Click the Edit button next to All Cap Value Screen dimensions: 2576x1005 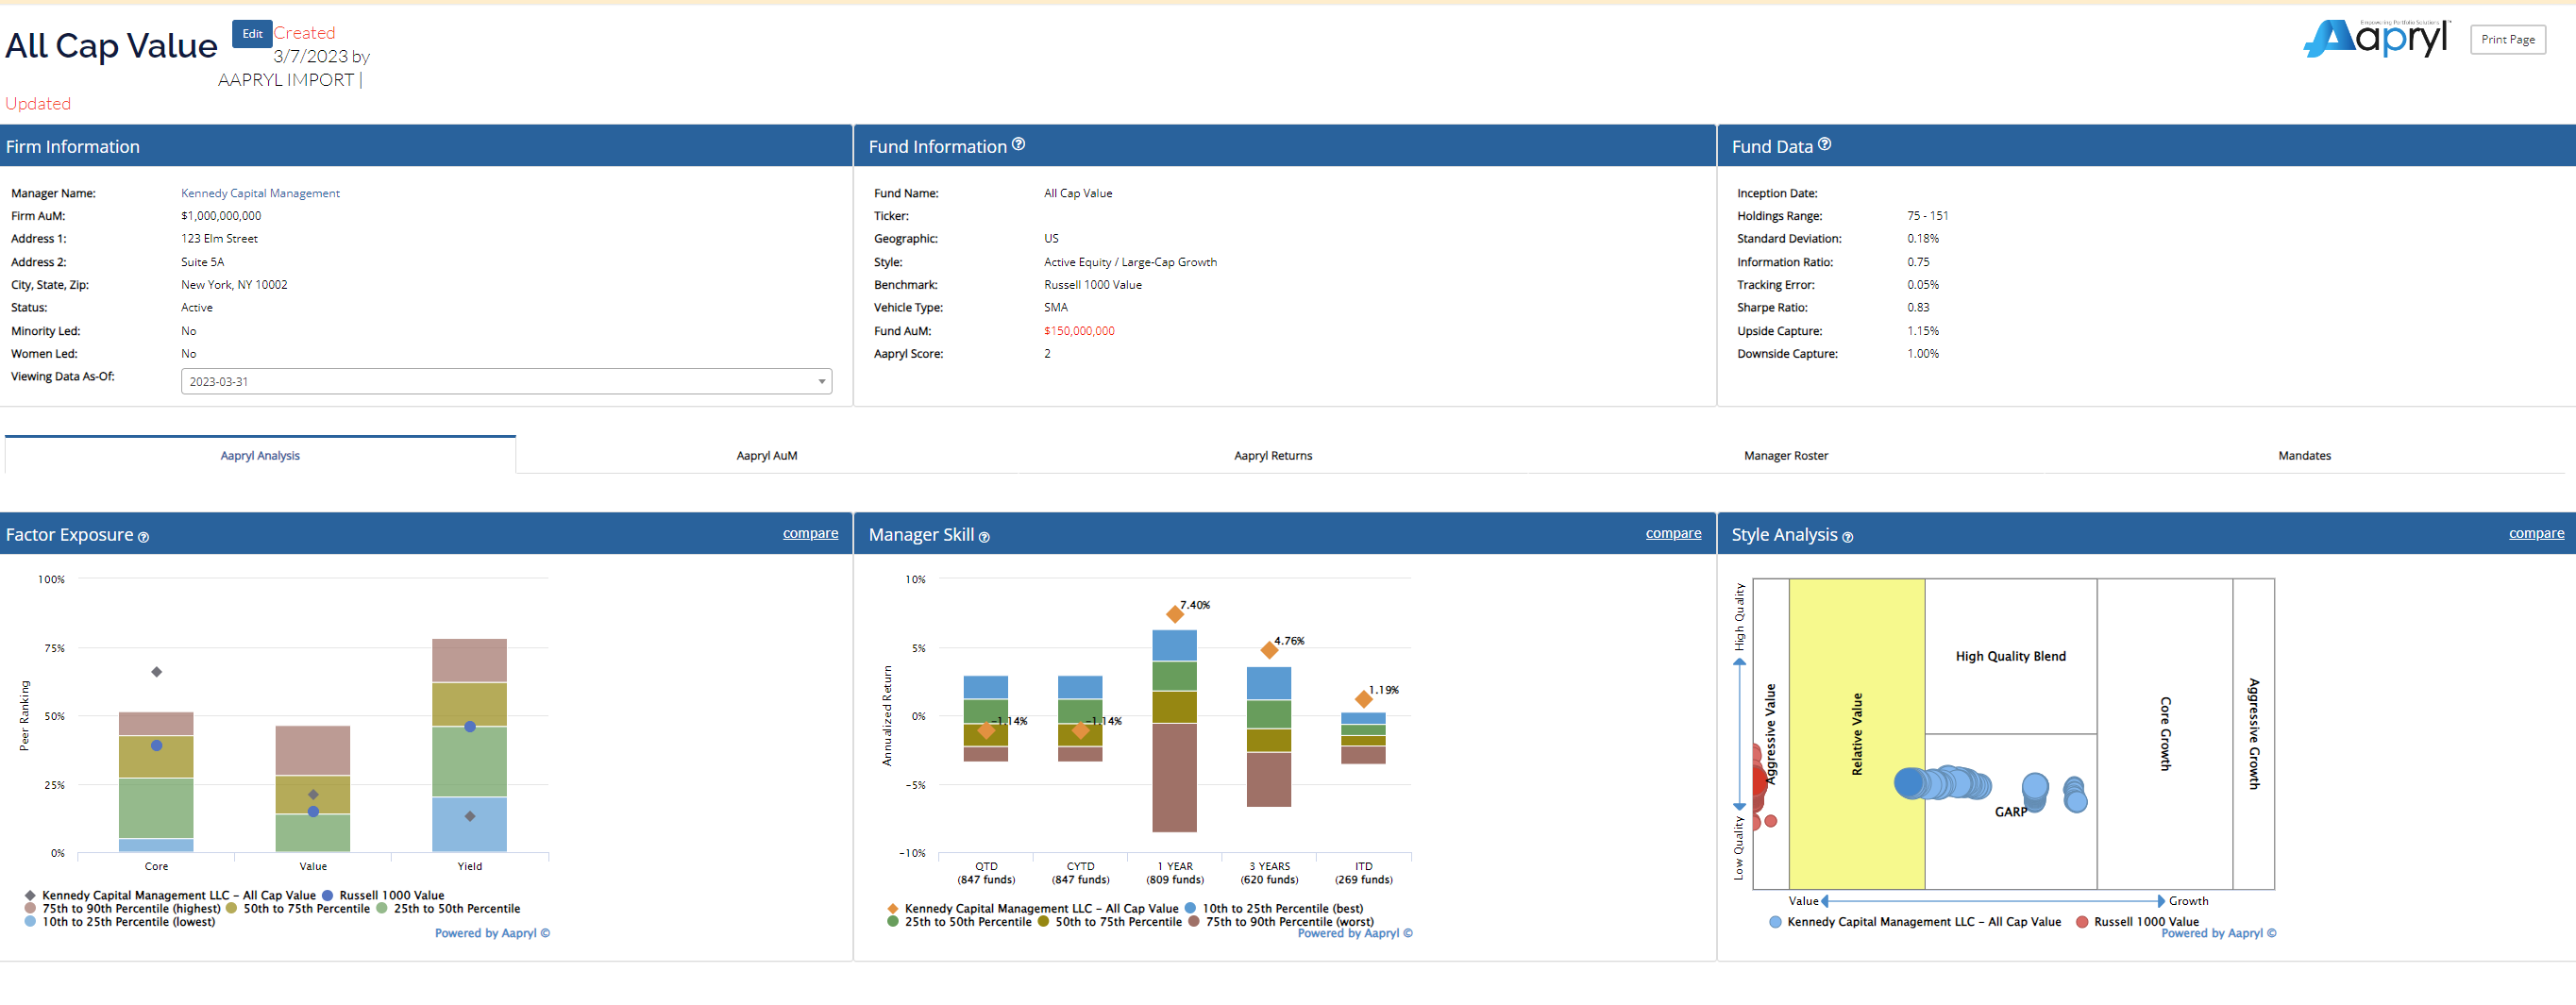252,34
